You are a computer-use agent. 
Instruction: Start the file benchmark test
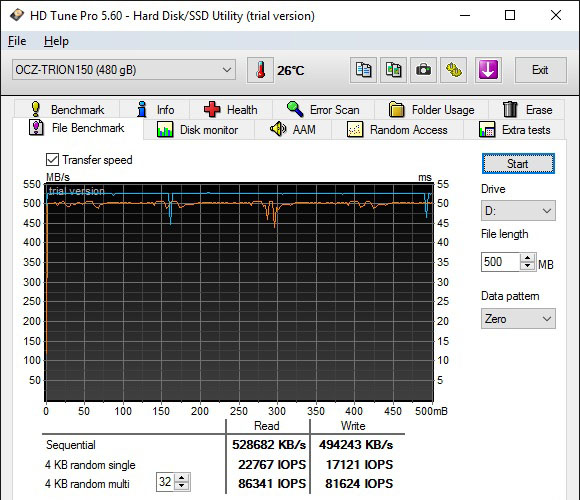[518, 163]
